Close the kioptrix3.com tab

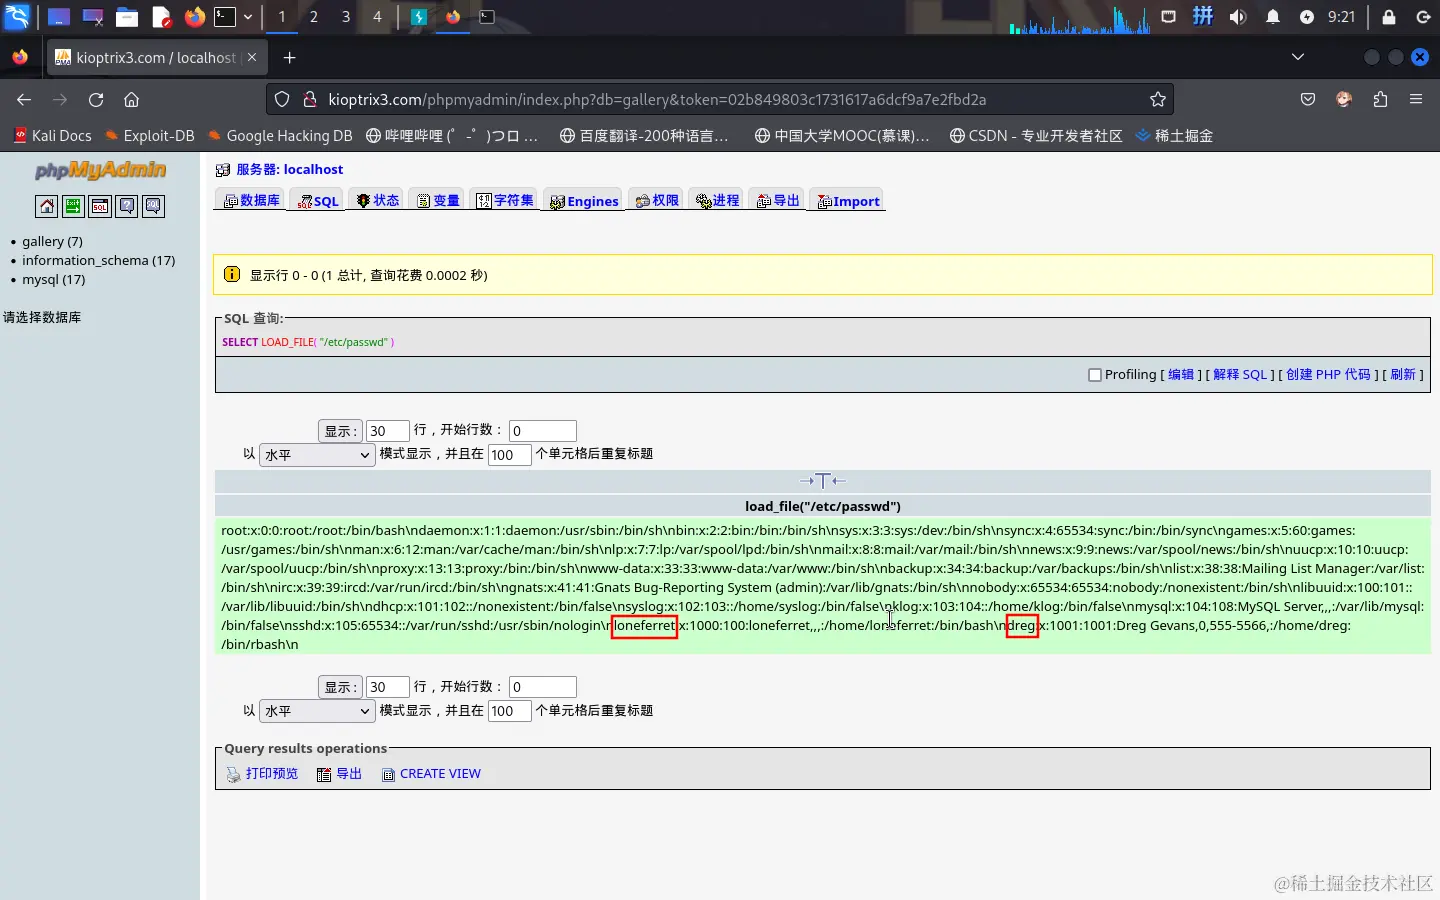[252, 58]
